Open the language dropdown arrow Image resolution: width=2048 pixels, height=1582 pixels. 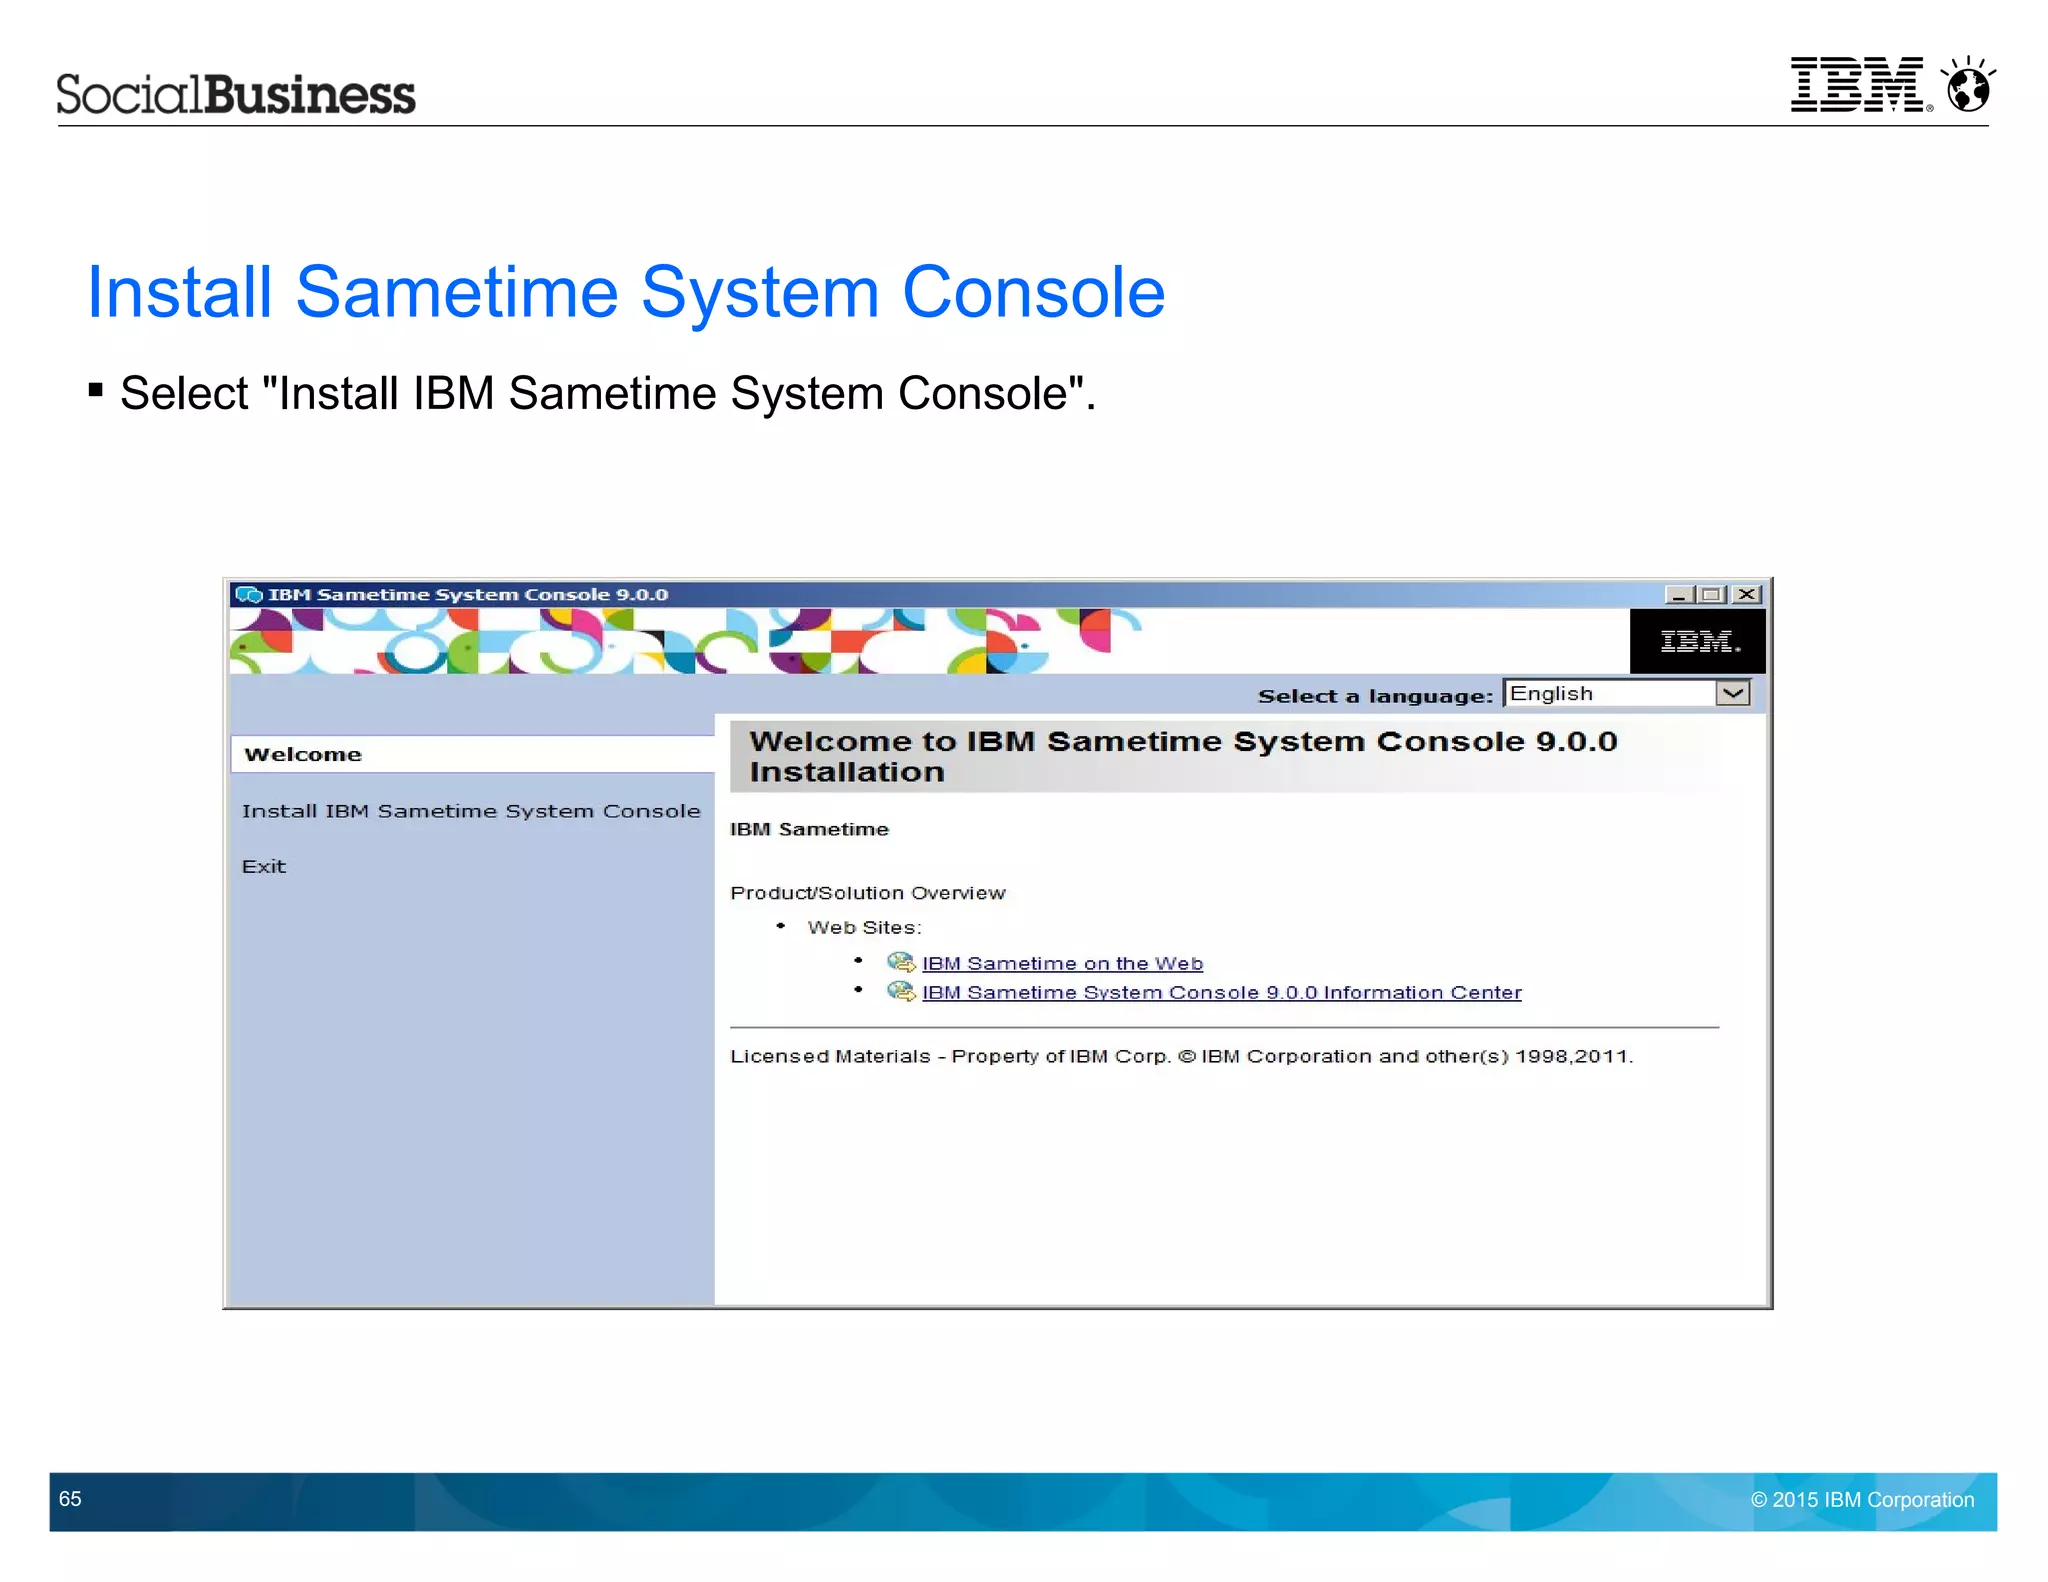pos(1733,693)
